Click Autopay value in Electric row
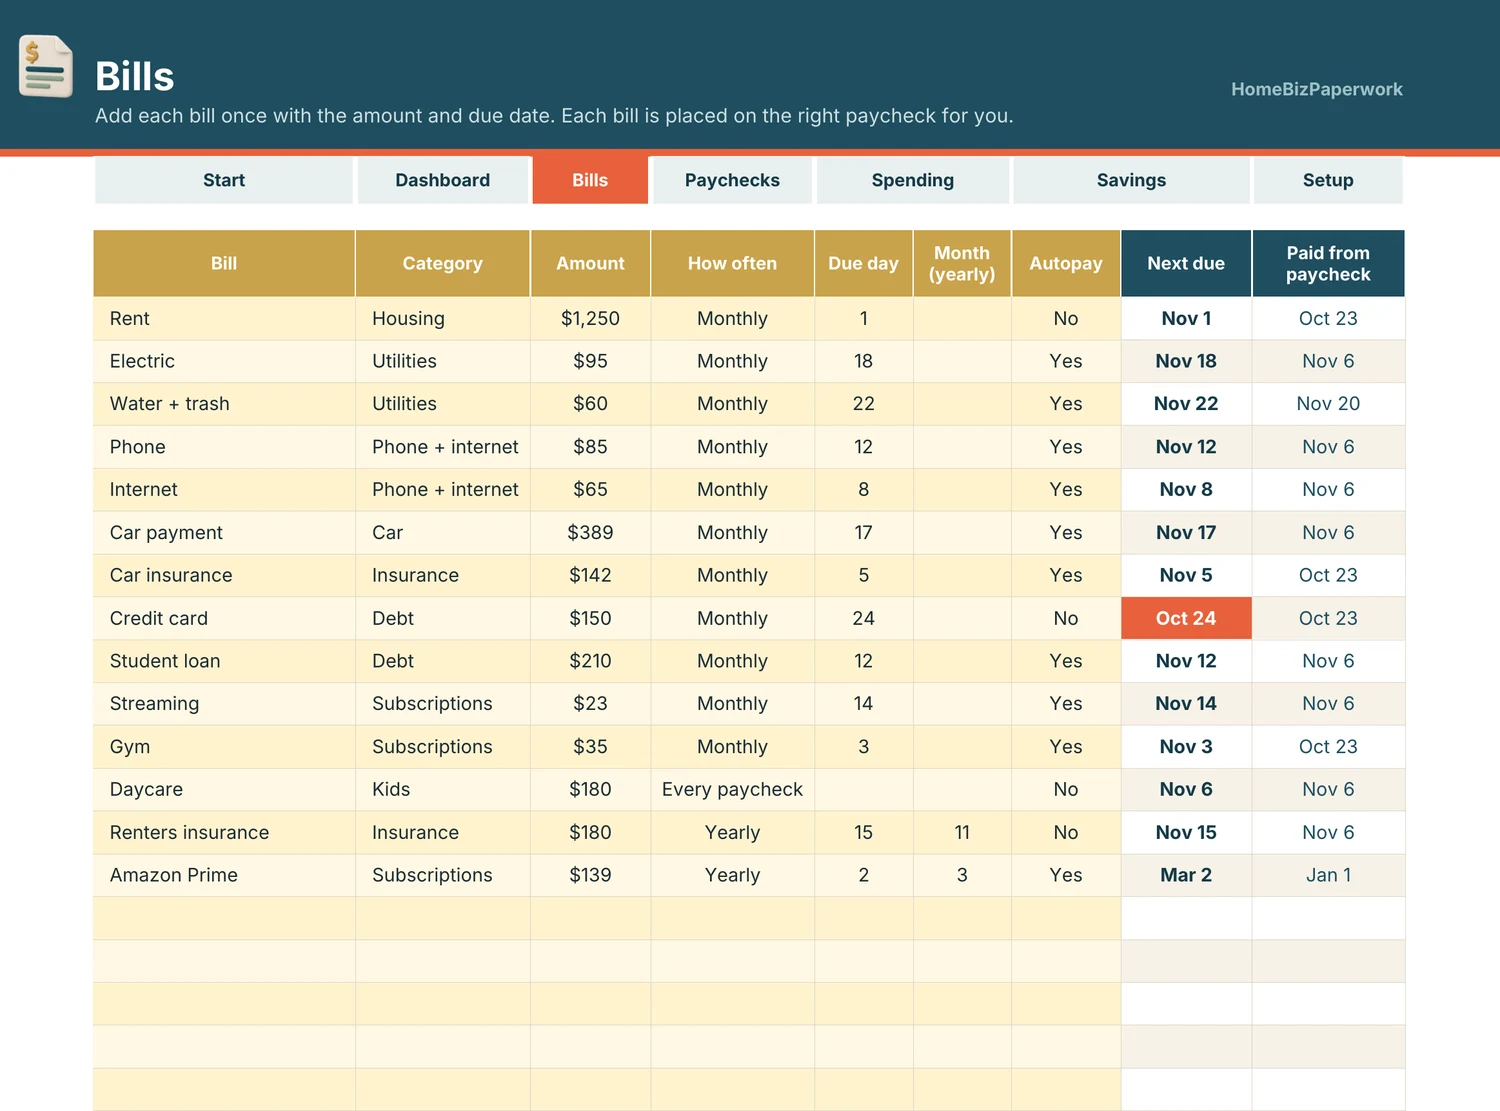This screenshot has height=1111, width=1500. pyautogui.click(x=1066, y=361)
